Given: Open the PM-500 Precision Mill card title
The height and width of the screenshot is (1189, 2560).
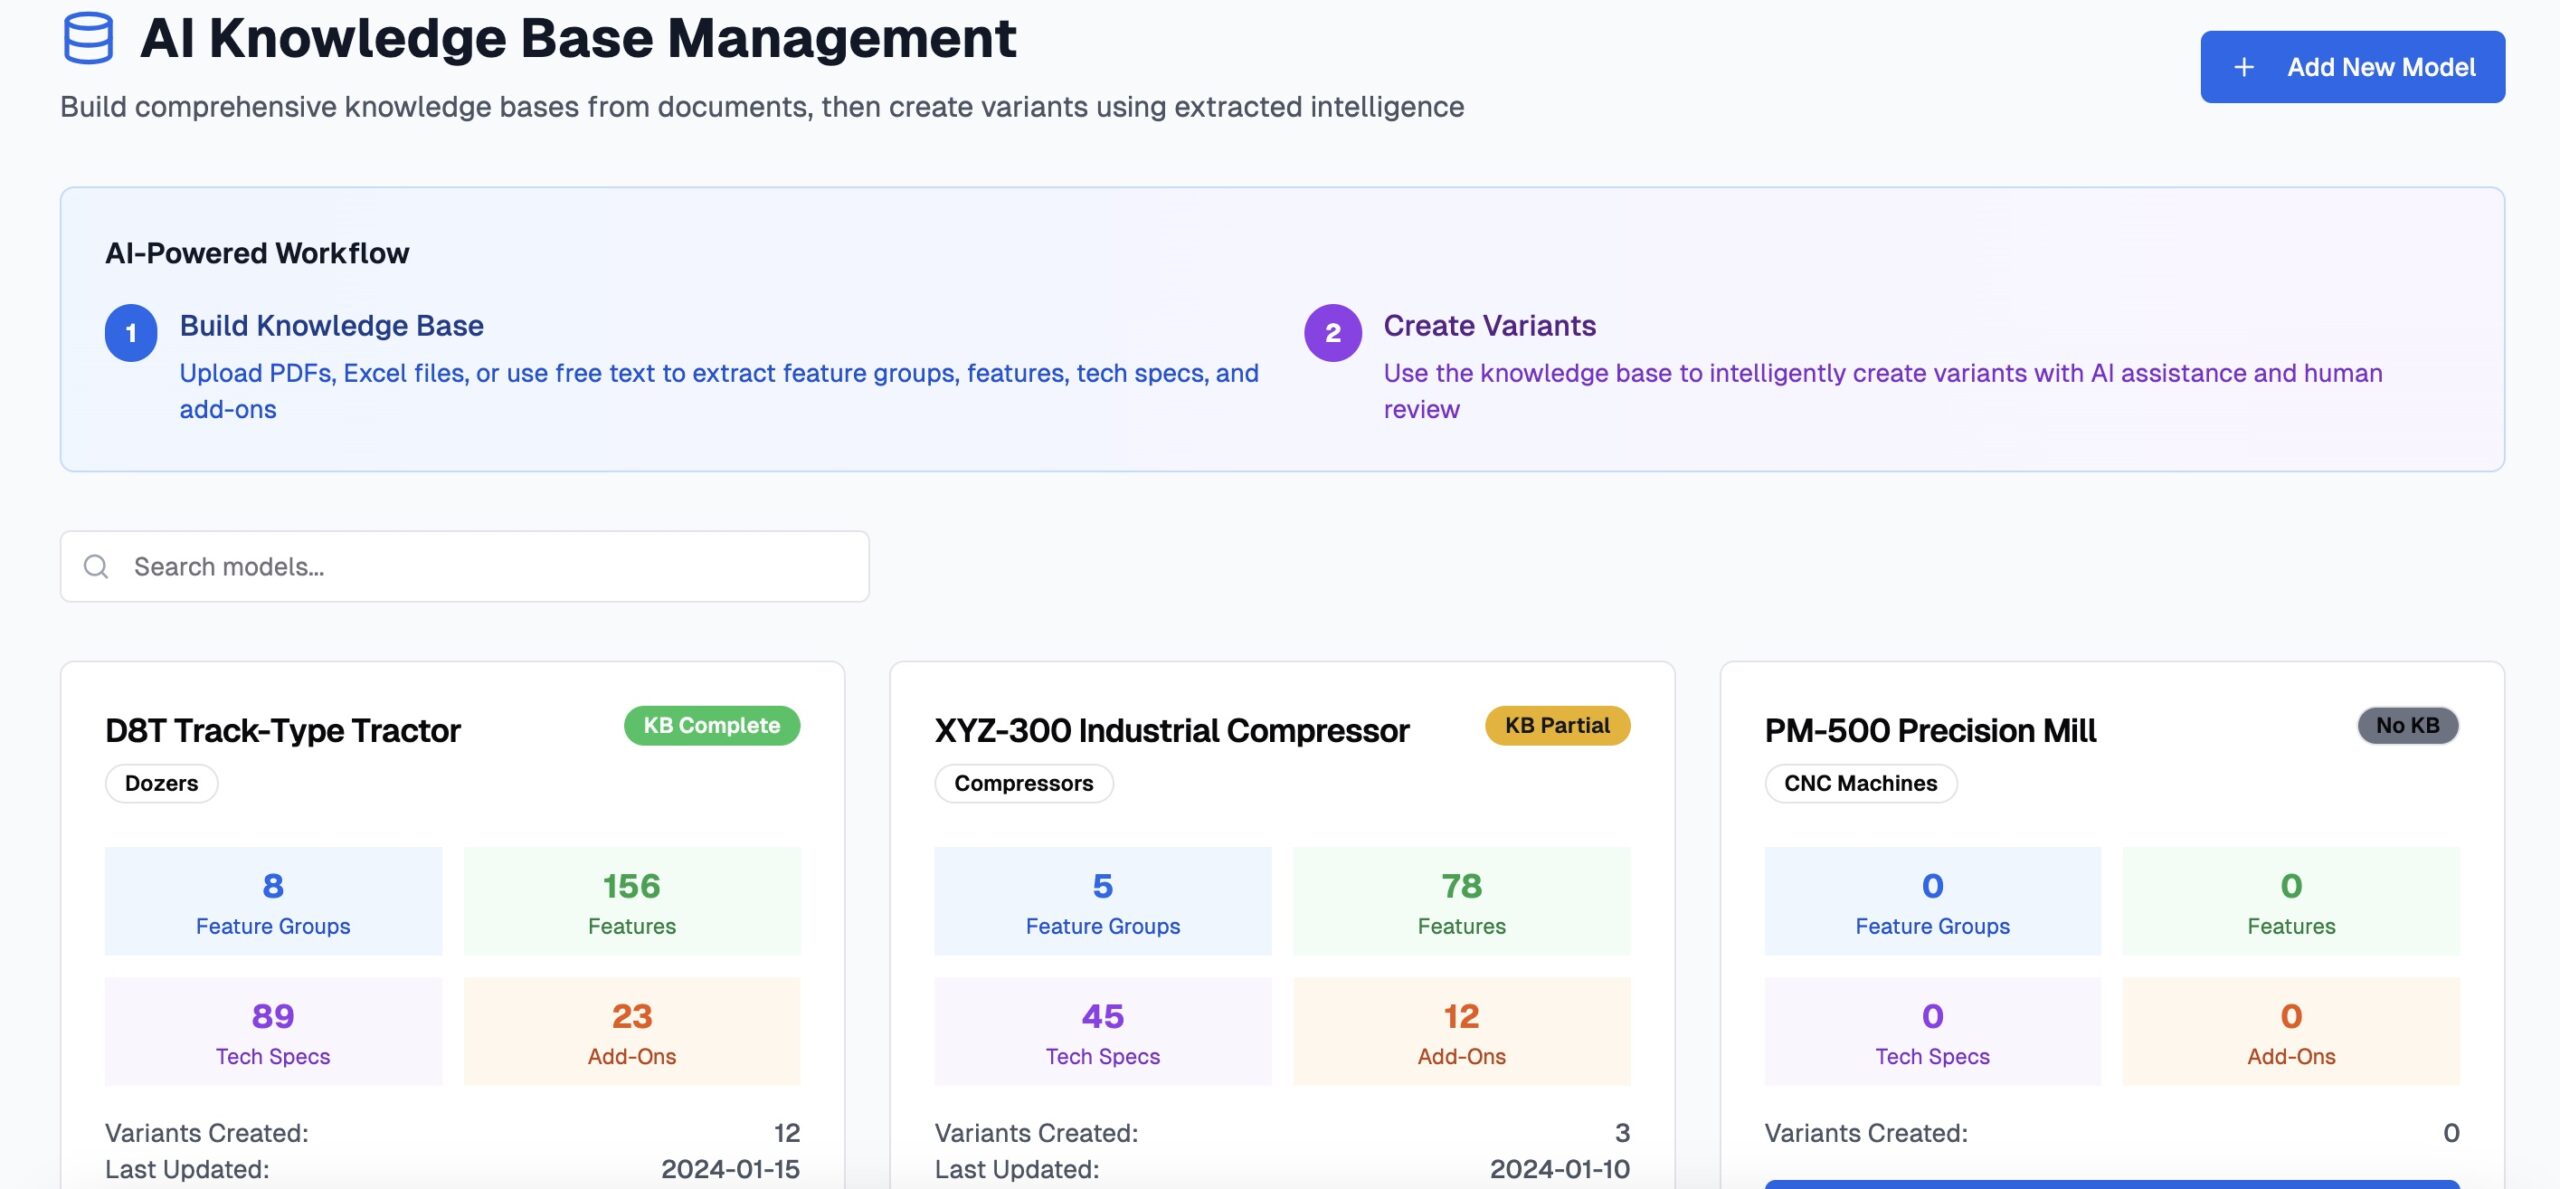Looking at the screenshot, I should tap(1930, 731).
